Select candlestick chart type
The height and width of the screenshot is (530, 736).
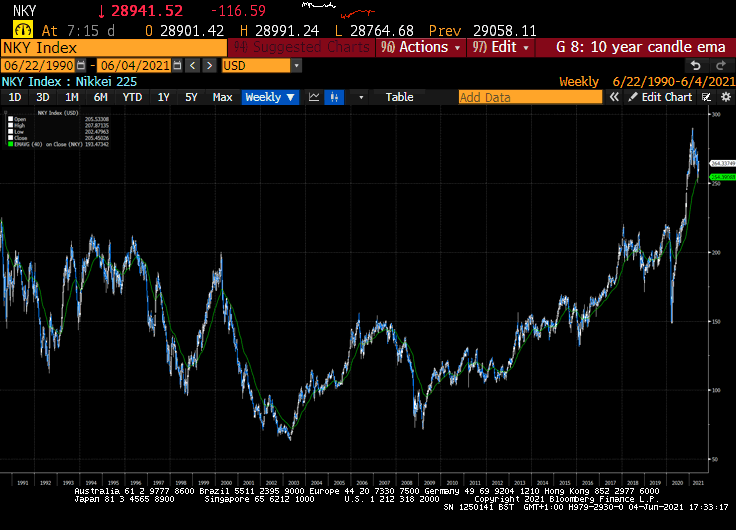(x=334, y=97)
